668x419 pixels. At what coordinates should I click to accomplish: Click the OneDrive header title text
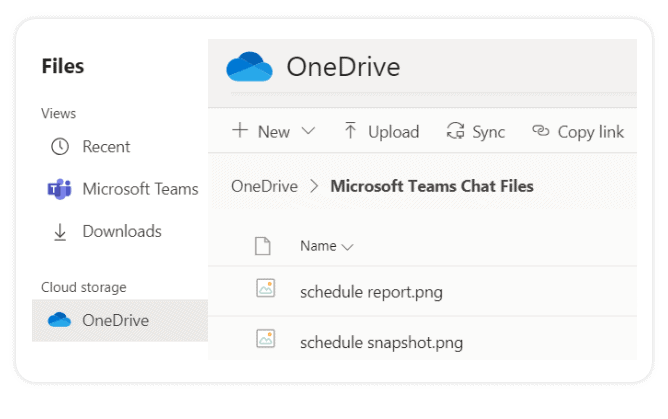click(x=343, y=67)
